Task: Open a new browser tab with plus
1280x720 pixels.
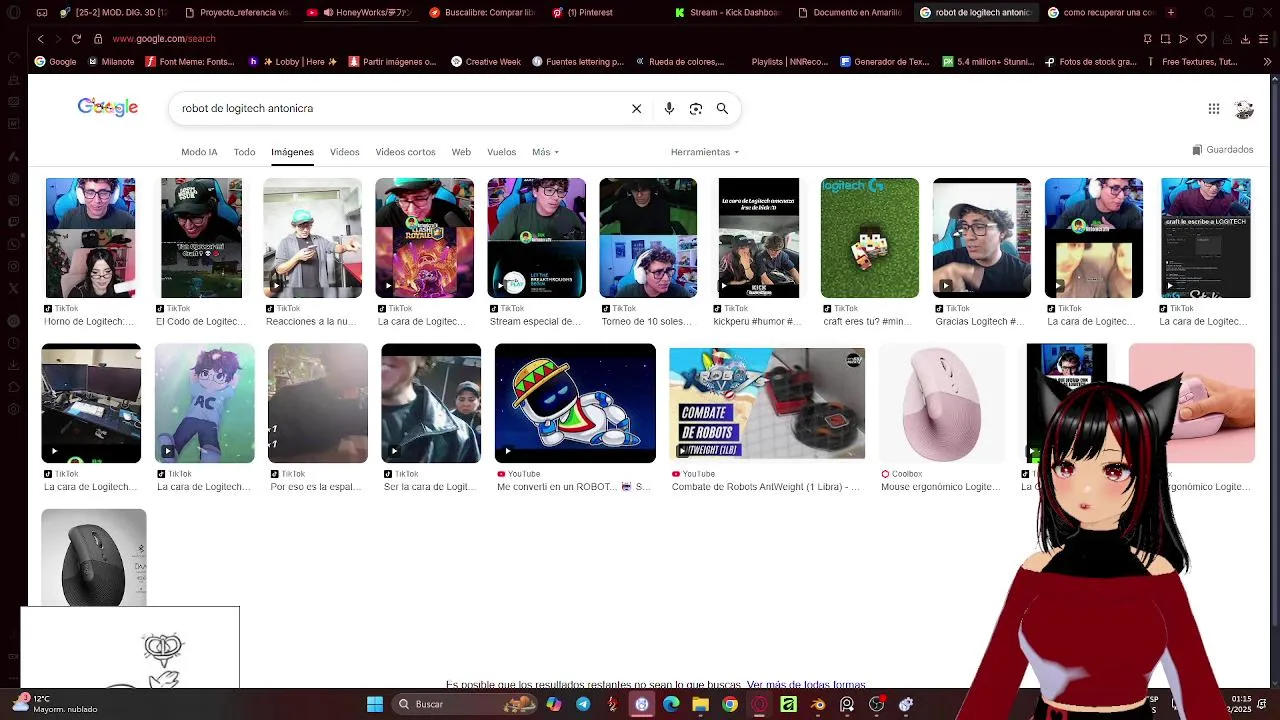Action: (x=1171, y=12)
